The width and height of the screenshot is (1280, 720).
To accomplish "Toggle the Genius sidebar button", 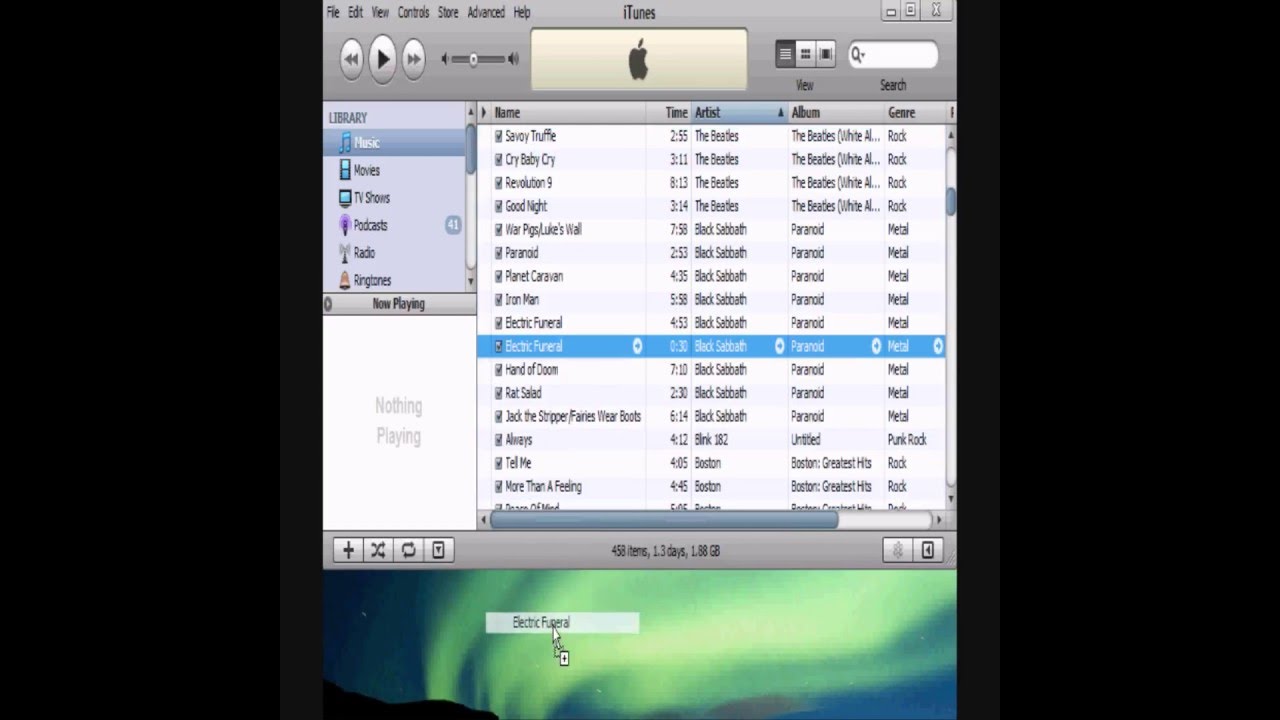I will pos(928,550).
